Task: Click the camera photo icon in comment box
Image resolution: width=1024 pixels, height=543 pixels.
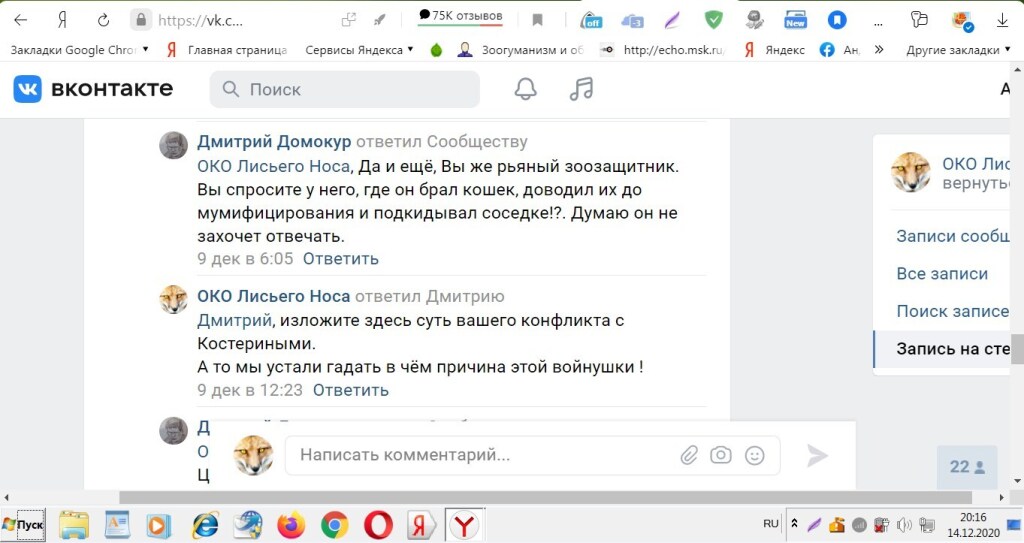Action: 721,455
